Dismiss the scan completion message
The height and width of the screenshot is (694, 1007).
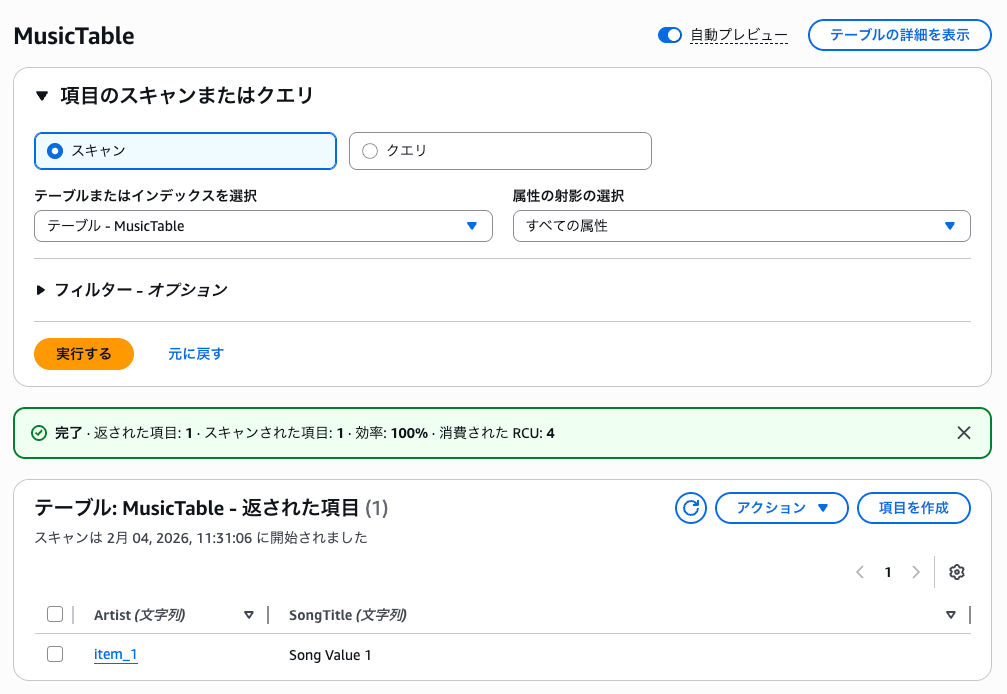[x=963, y=432]
